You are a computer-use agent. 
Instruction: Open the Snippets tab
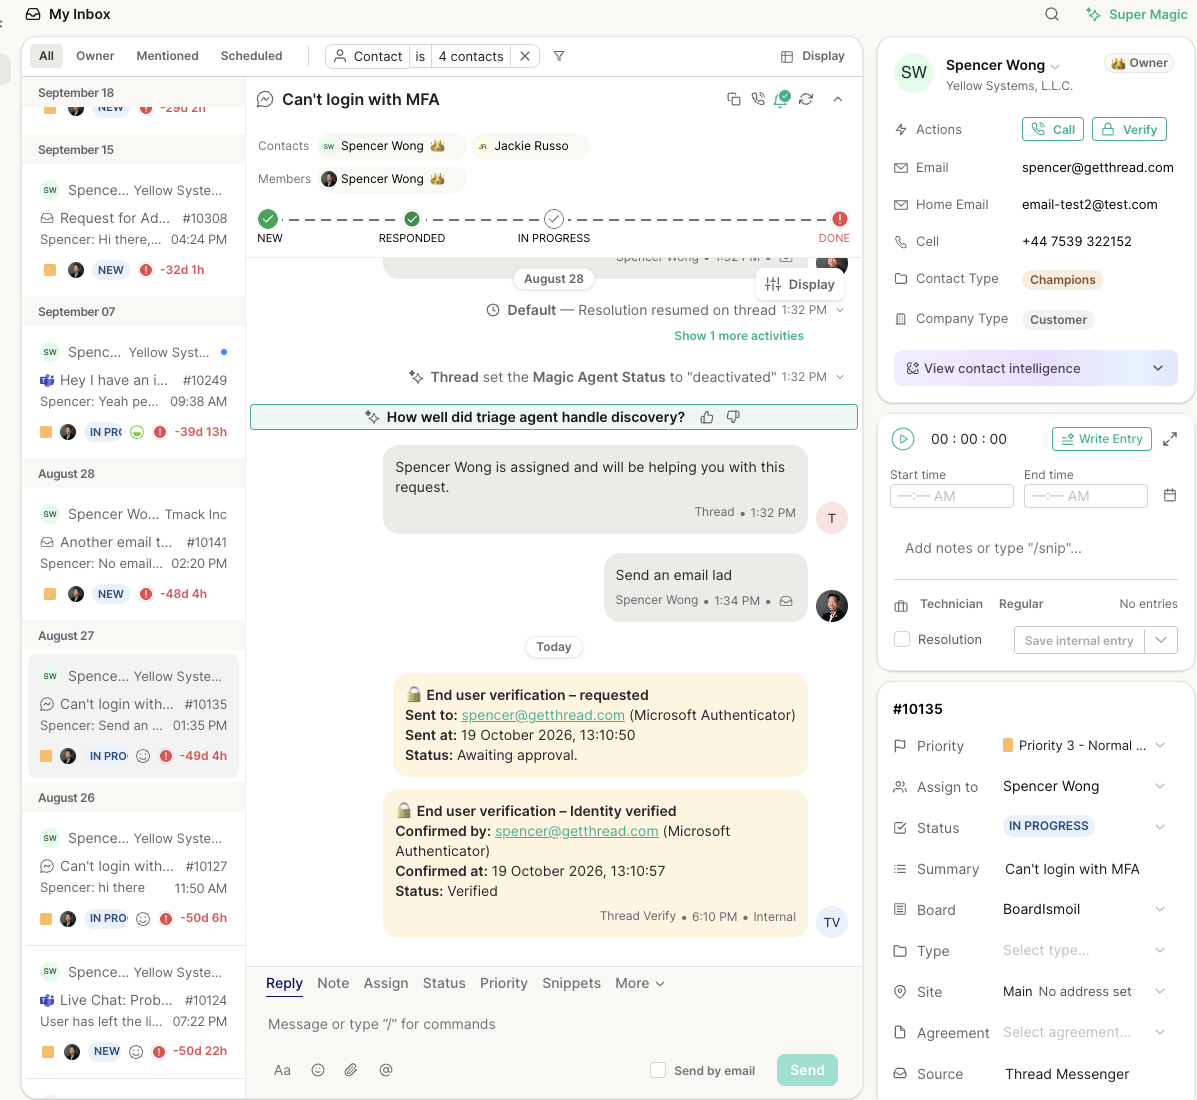click(x=571, y=983)
